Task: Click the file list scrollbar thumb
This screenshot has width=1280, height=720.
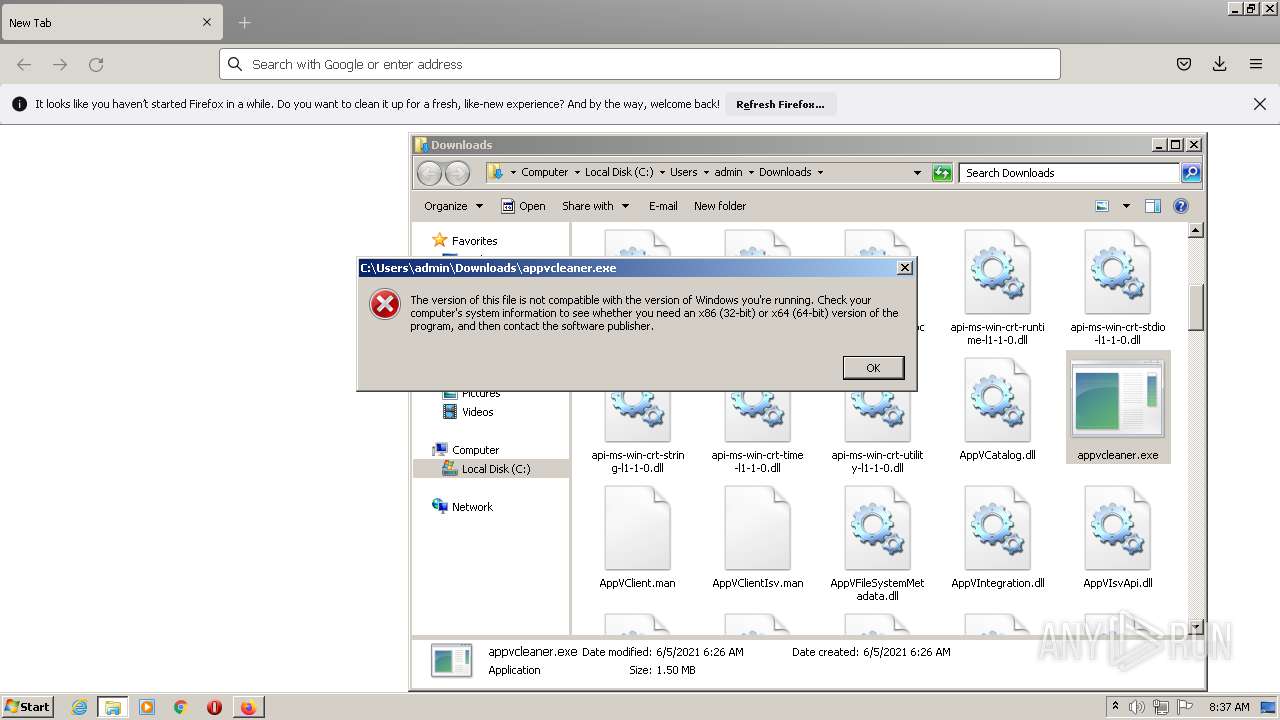Action: click(x=1196, y=308)
